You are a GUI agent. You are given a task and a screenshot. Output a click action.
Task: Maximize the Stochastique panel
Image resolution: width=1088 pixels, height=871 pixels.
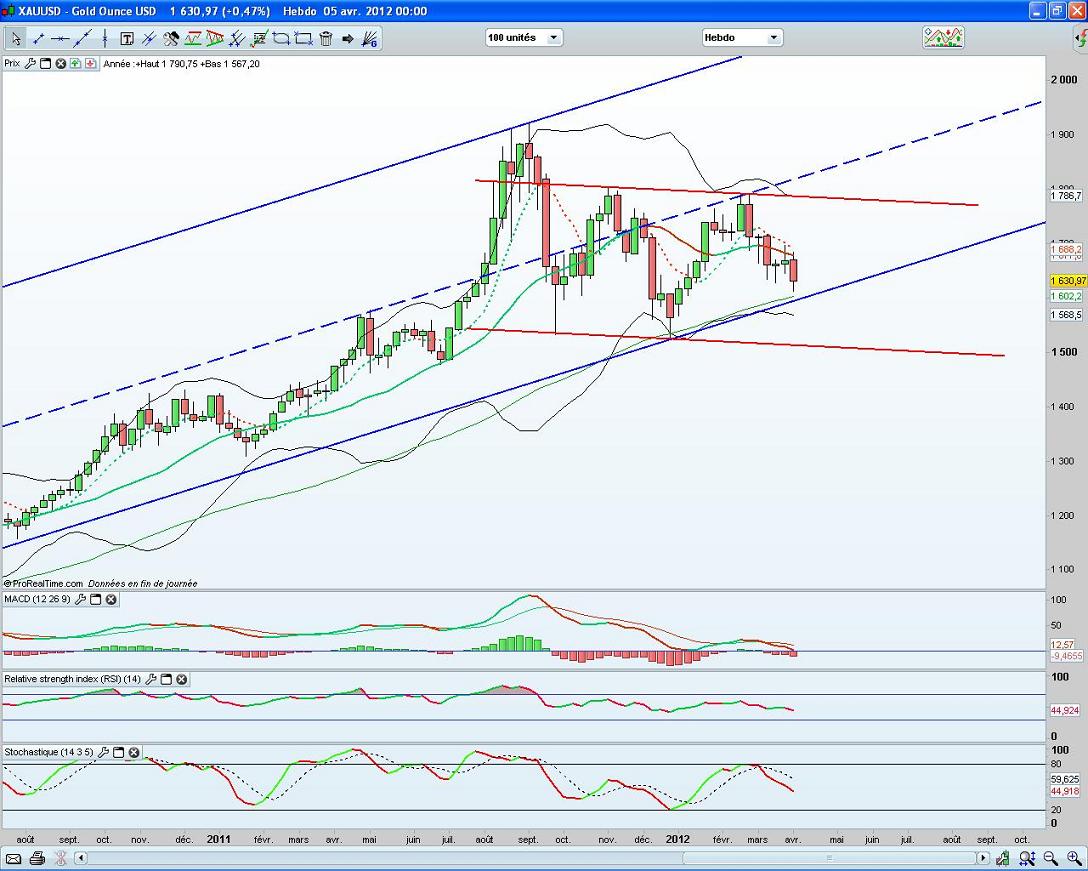pos(119,753)
